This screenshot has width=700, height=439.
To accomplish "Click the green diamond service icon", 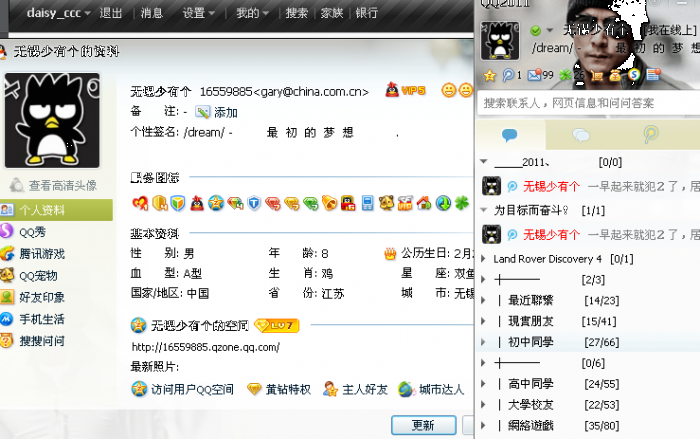I will coord(311,204).
